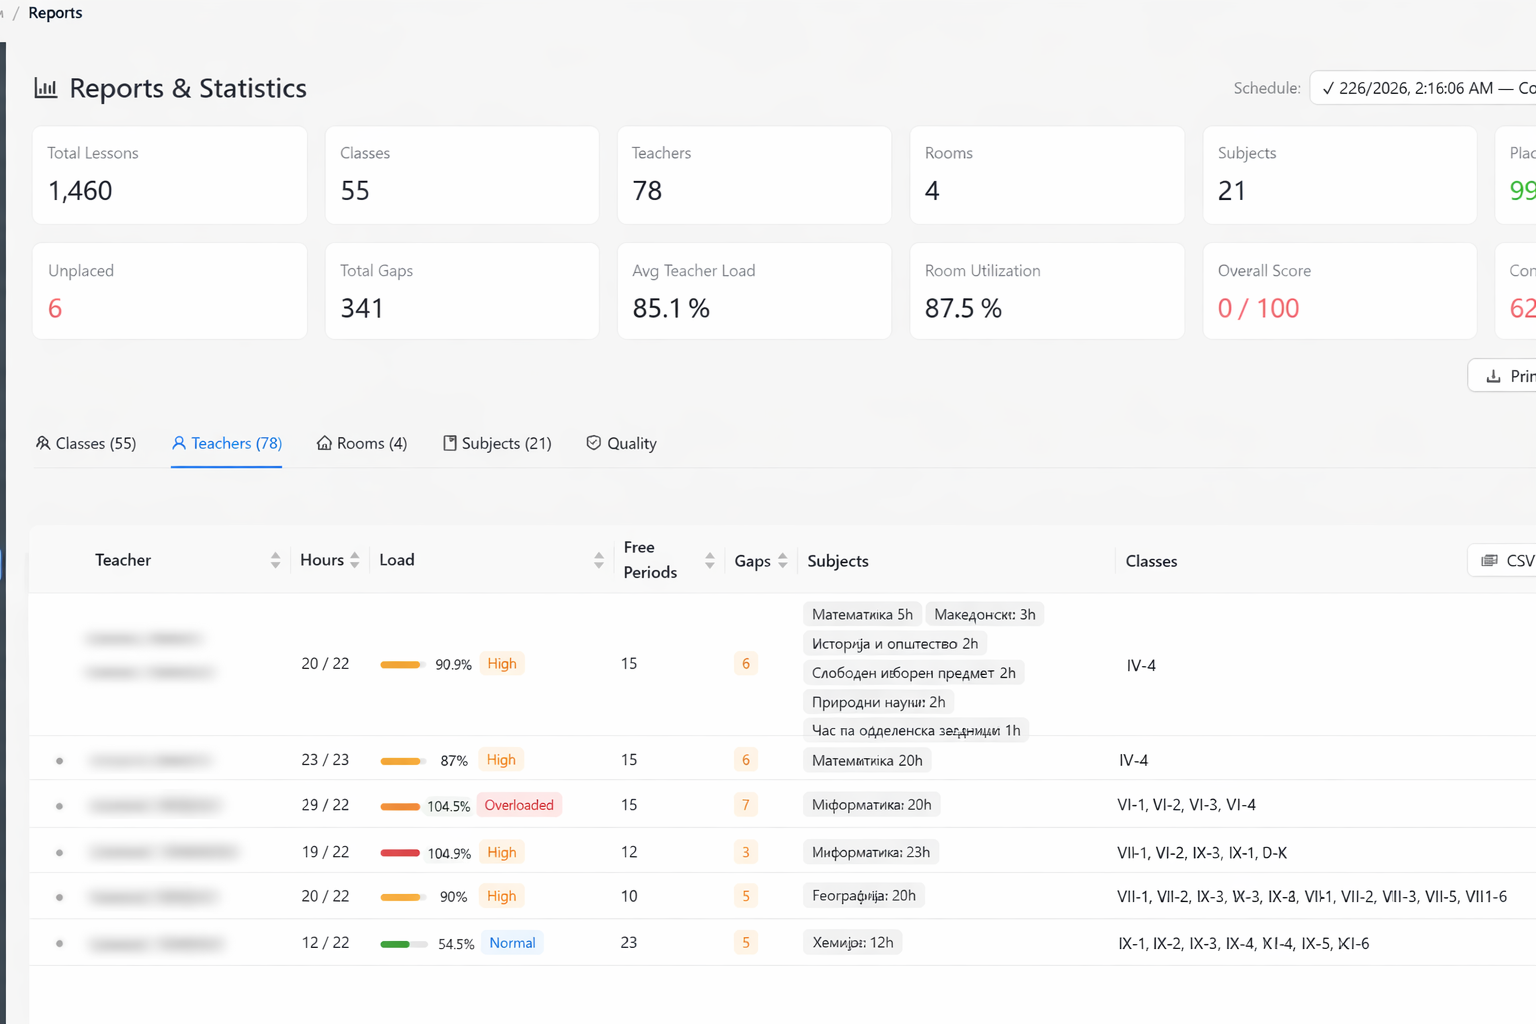The height and width of the screenshot is (1024, 1536).
Task: Click the free periods value 23
Action: coord(629,943)
